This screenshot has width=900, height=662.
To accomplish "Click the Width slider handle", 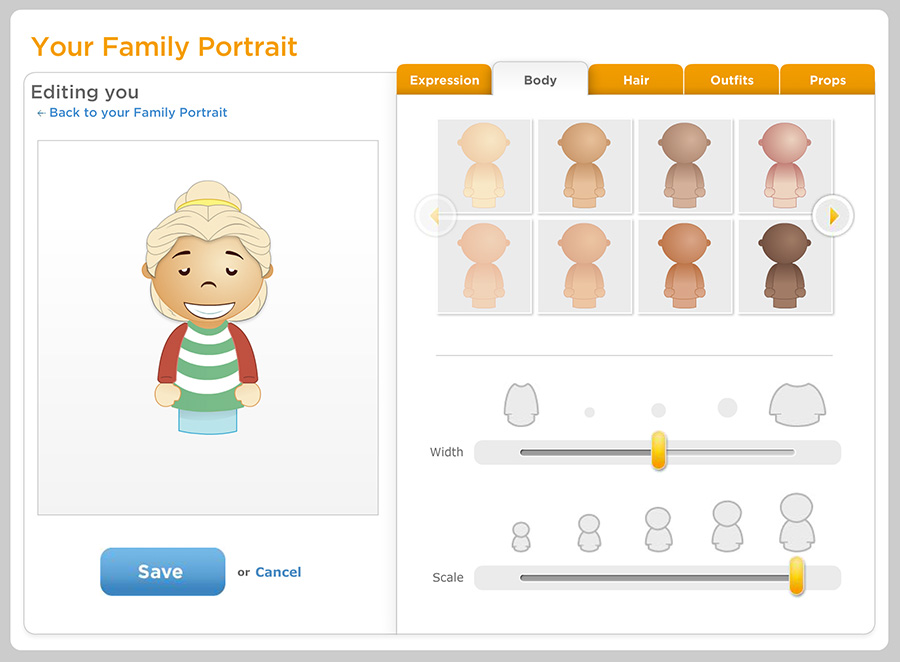I will click(x=659, y=451).
